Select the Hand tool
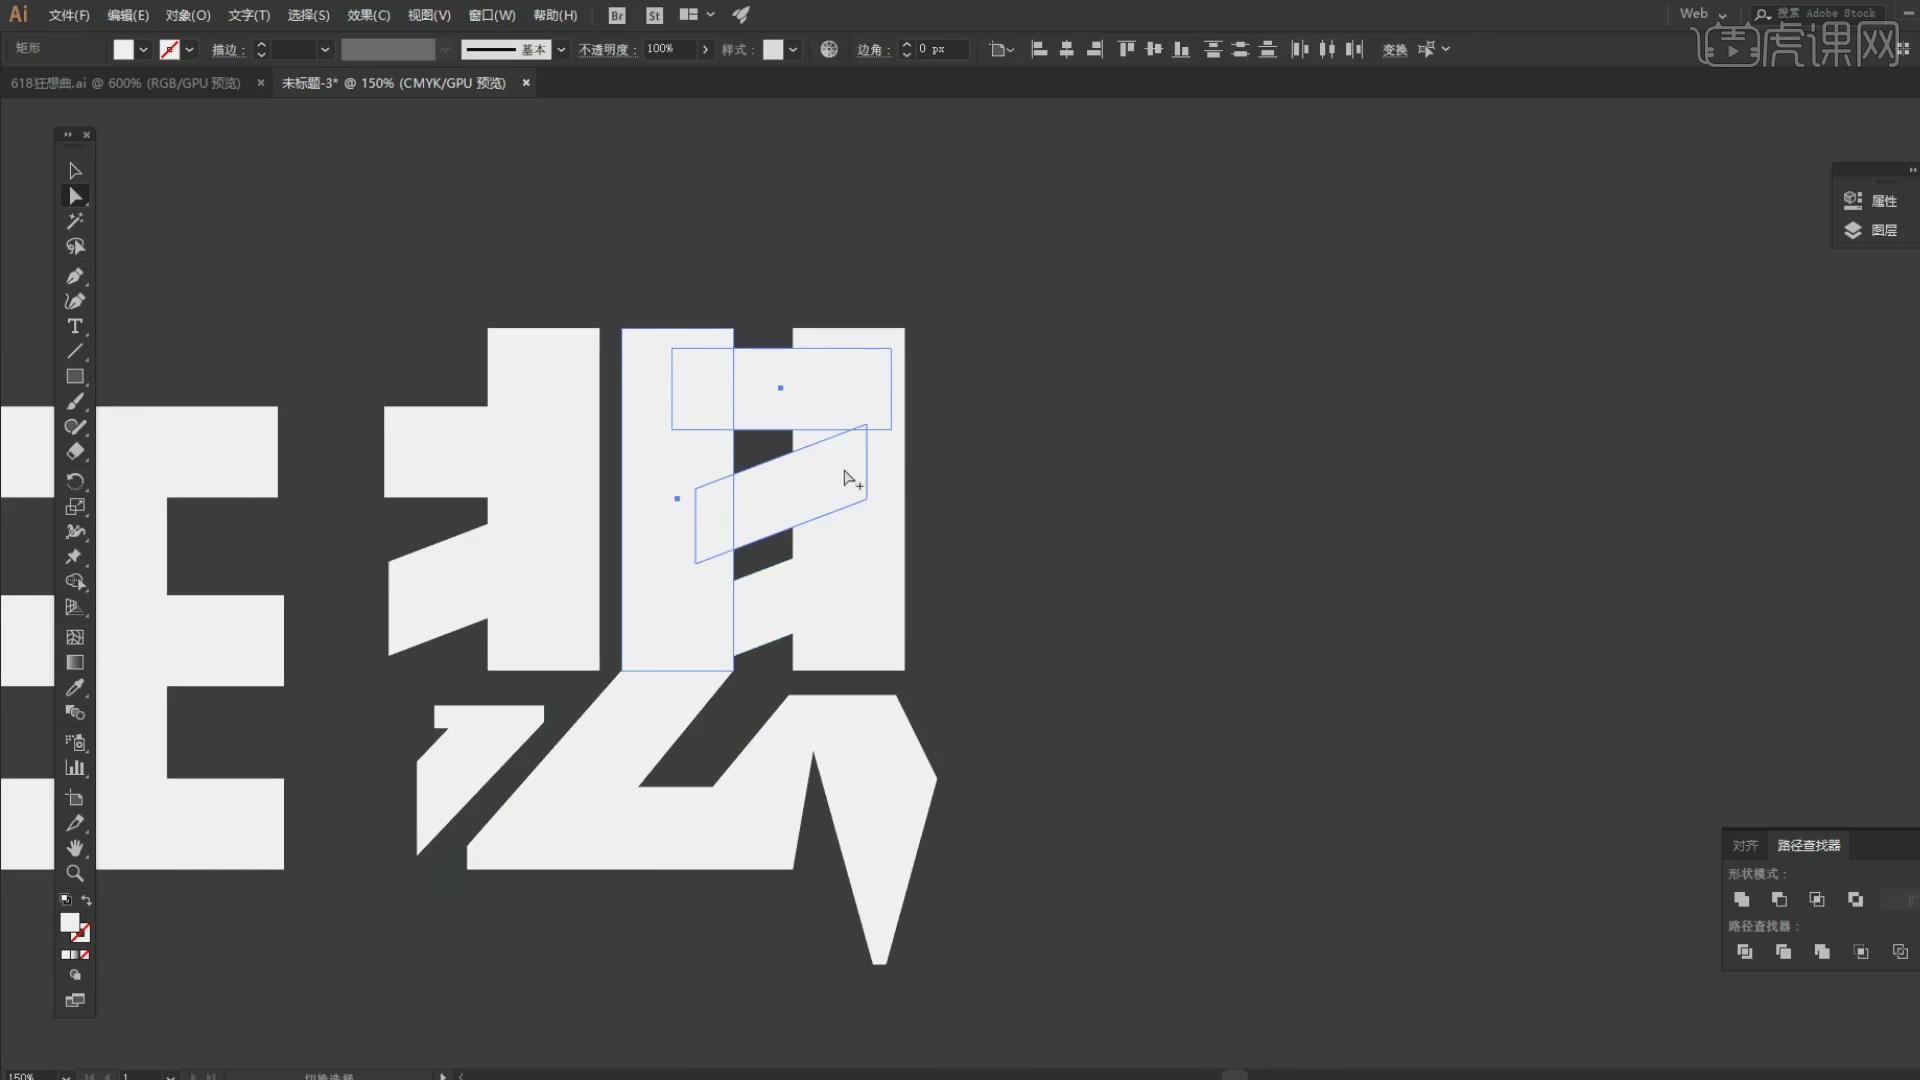Image resolution: width=1920 pixels, height=1080 pixels. tap(75, 848)
